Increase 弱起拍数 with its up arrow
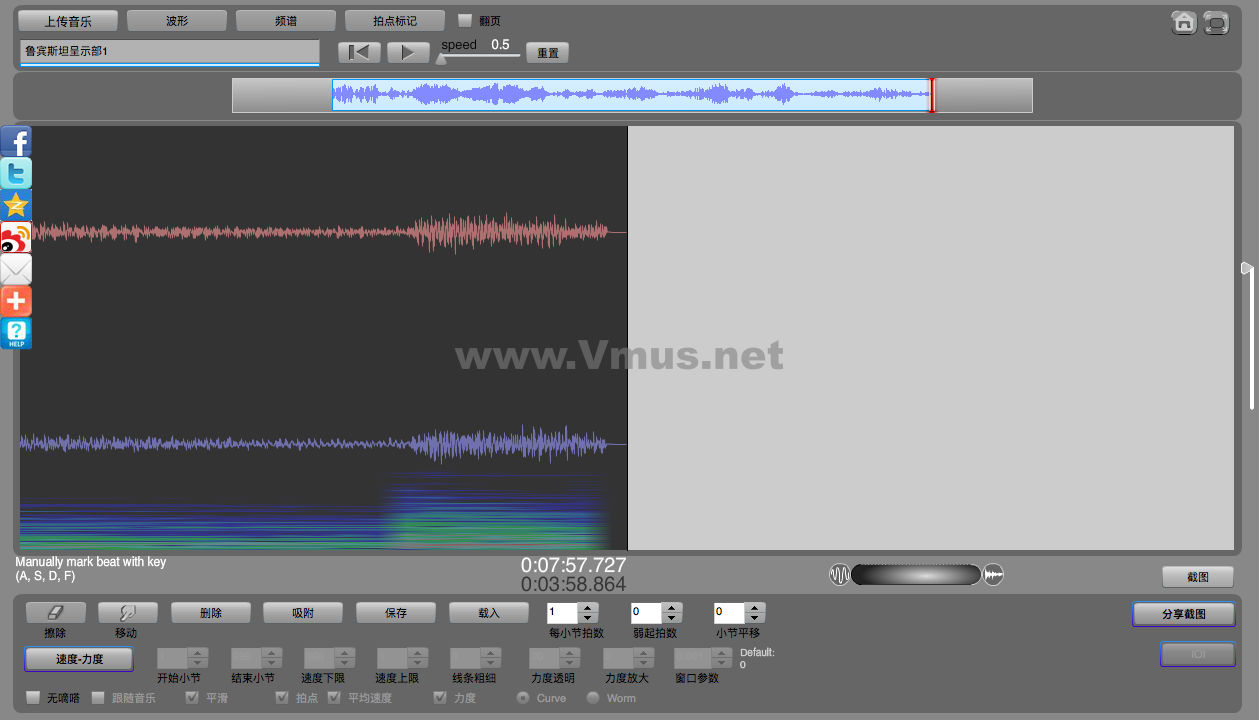 coord(672,608)
